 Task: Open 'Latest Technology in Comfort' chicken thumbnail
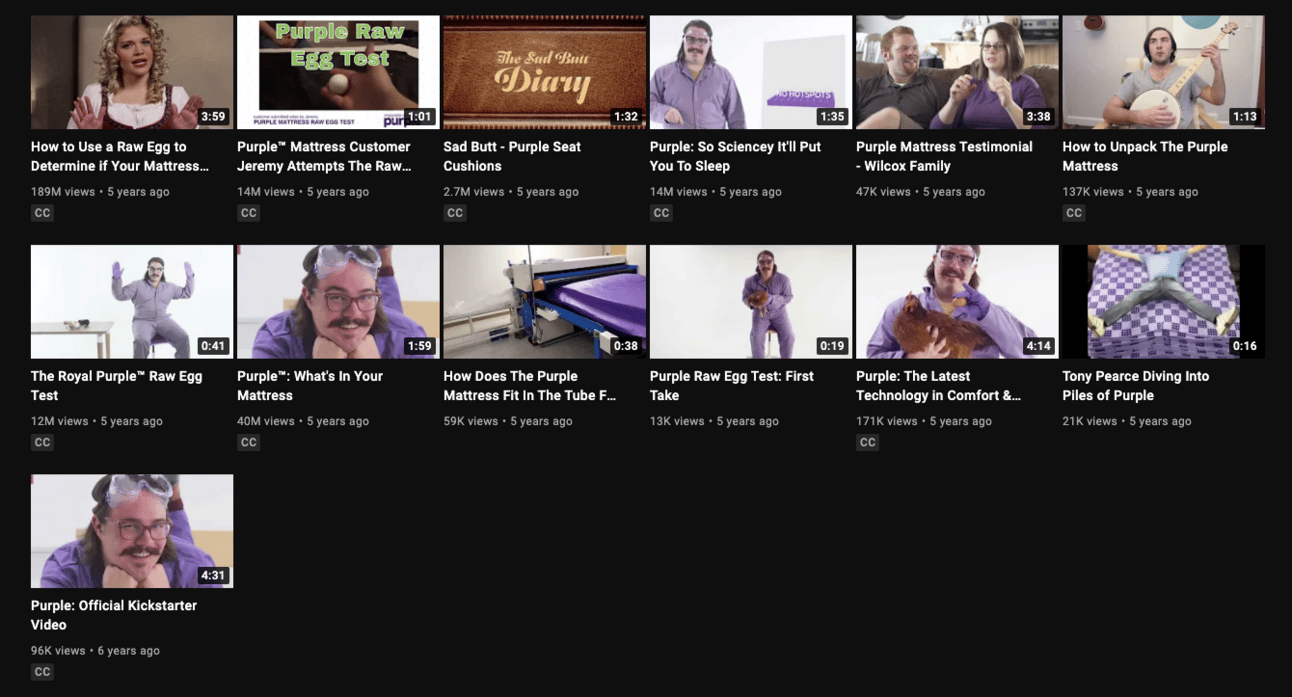click(x=957, y=301)
